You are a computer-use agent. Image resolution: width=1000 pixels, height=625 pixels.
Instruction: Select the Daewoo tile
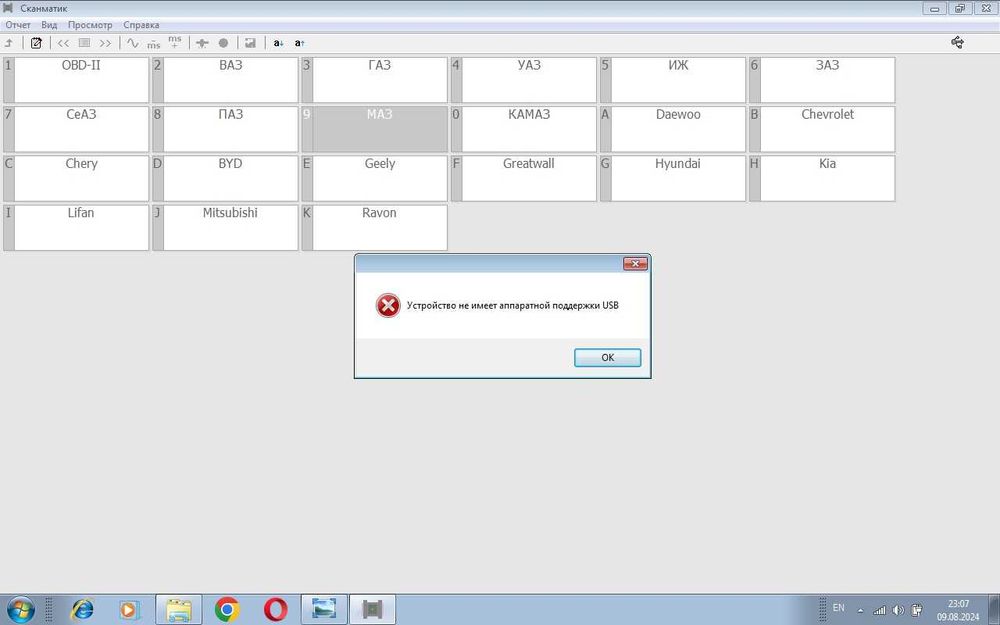tap(673, 129)
